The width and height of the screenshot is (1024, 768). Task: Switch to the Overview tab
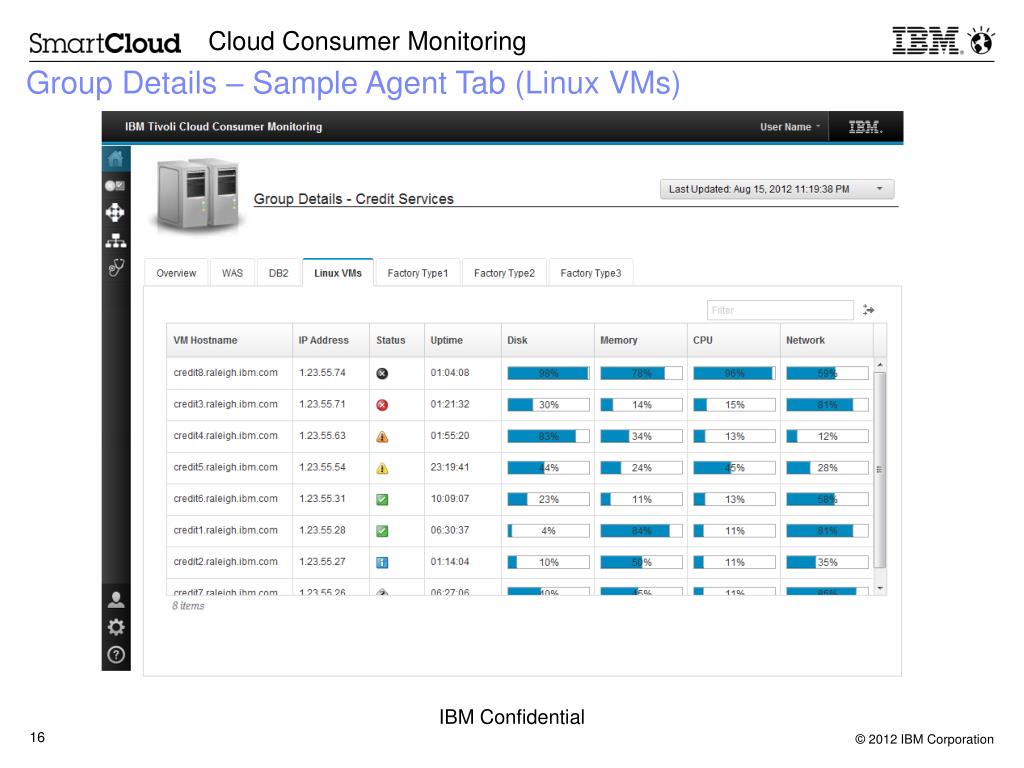(x=176, y=273)
